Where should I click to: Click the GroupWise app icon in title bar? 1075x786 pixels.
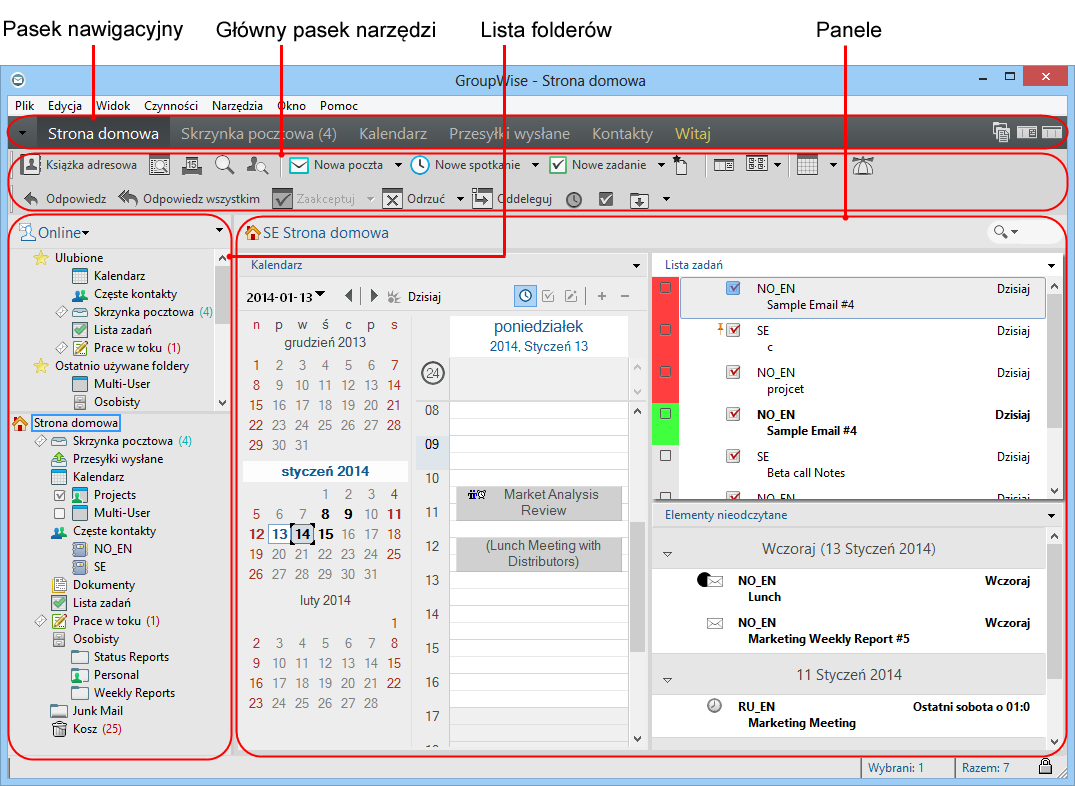(19, 80)
